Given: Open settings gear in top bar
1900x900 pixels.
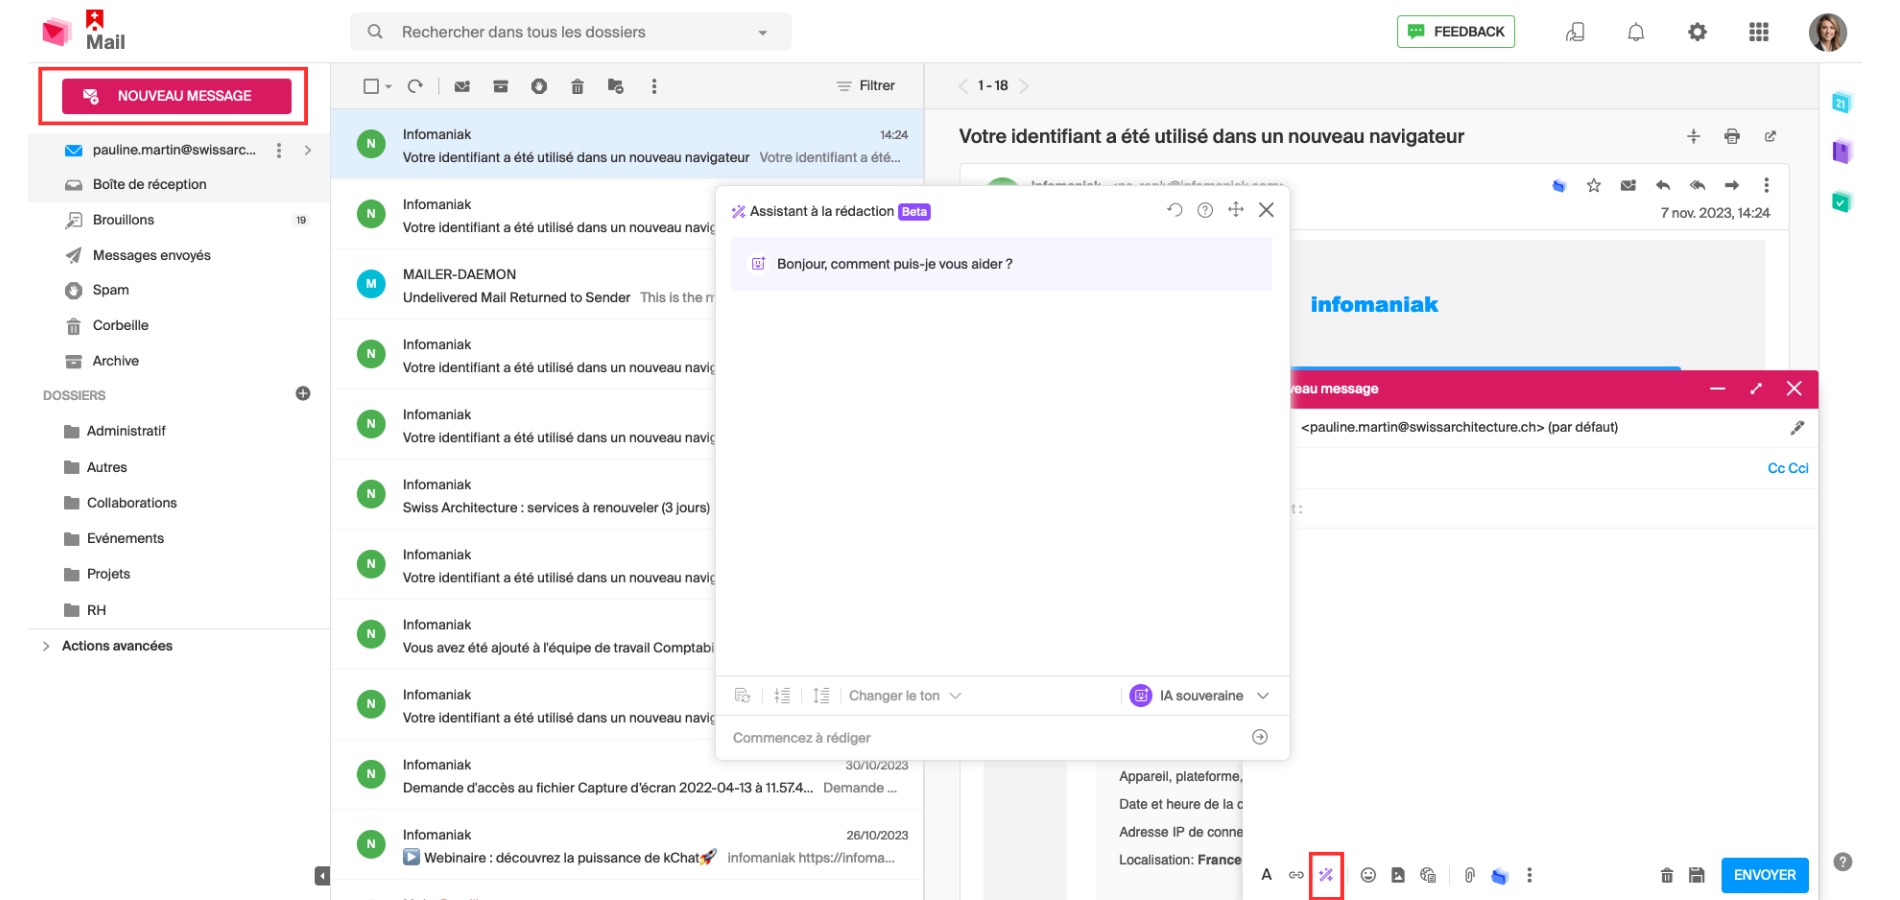Looking at the screenshot, I should (x=1697, y=32).
